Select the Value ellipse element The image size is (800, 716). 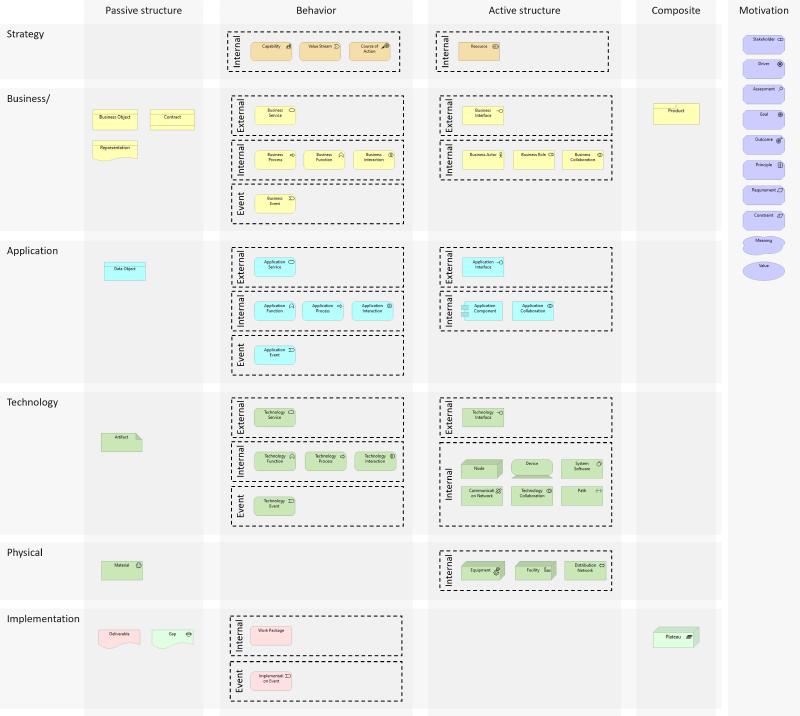tap(764, 271)
